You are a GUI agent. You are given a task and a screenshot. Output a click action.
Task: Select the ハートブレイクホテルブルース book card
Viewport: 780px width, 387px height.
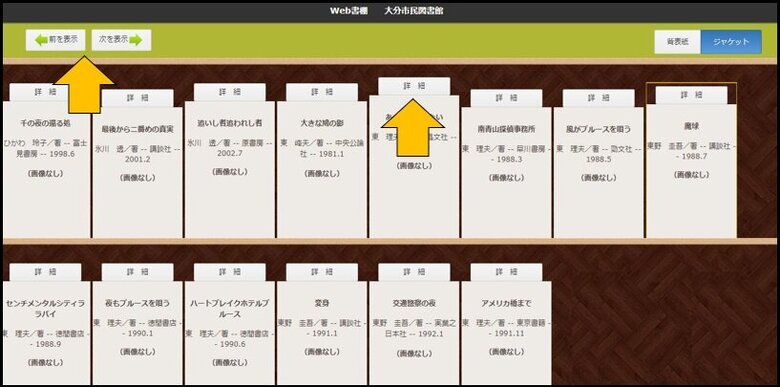(x=230, y=333)
